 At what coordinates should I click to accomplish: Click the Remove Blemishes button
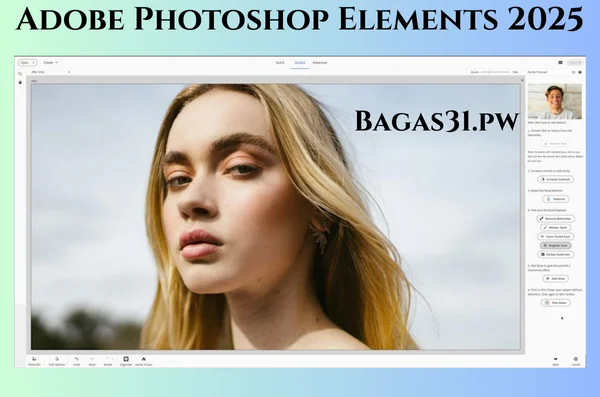[x=556, y=219]
